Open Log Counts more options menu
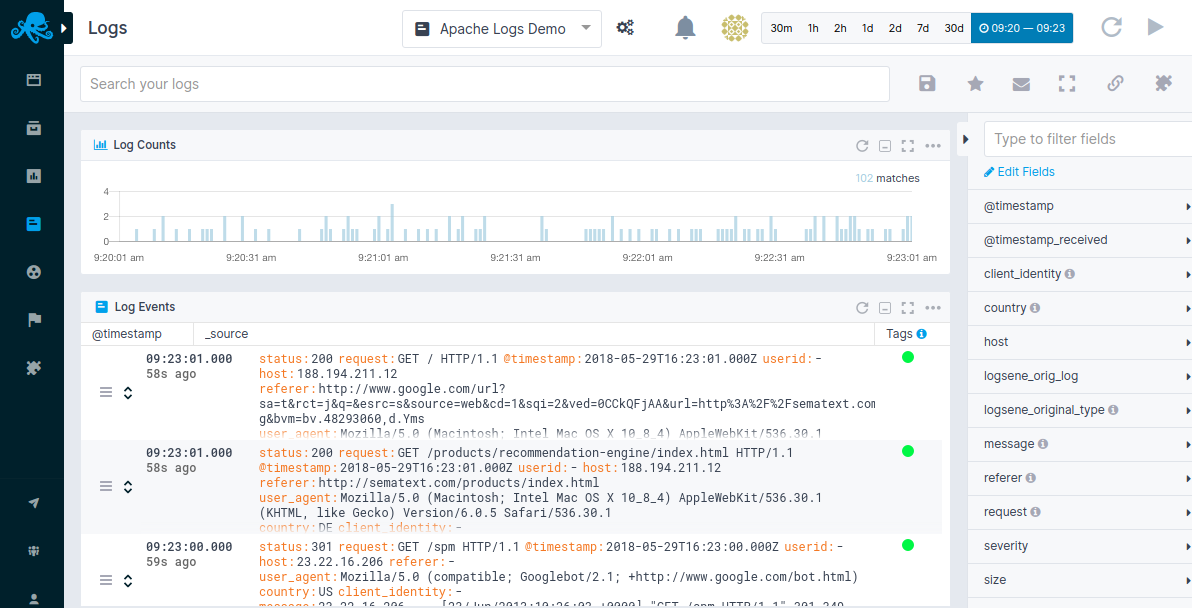This screenshot has width=1192, height=608. pyautogui.click(x=933, y=146)
